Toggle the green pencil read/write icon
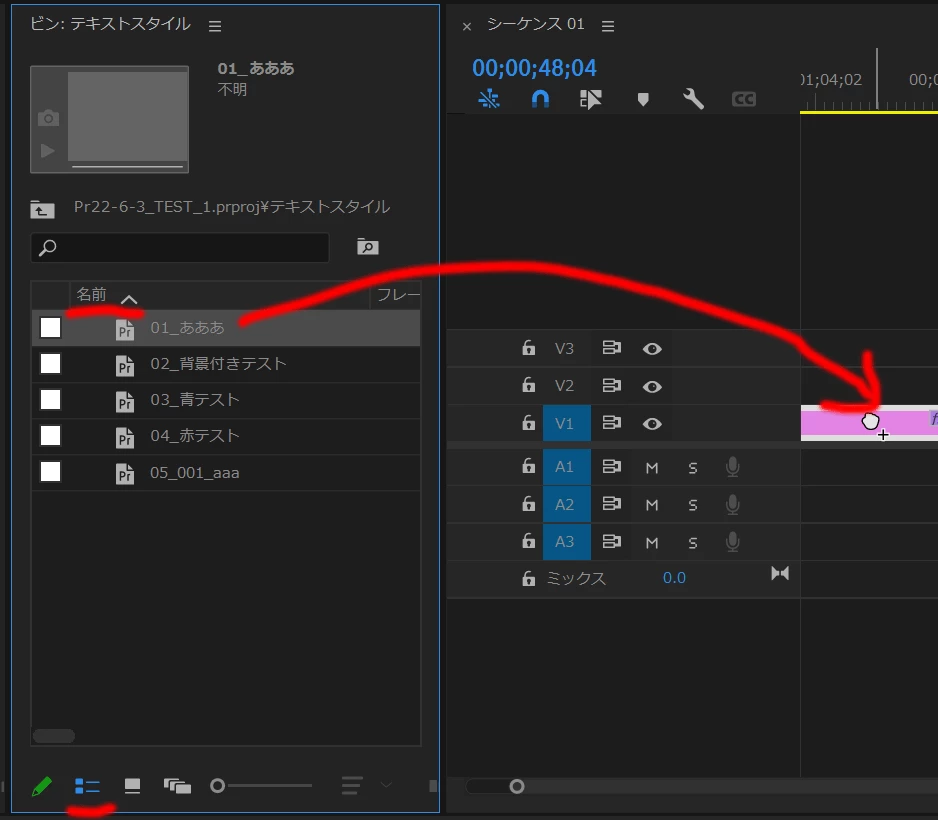Screen dimensions: 938x820 [41, 786]
